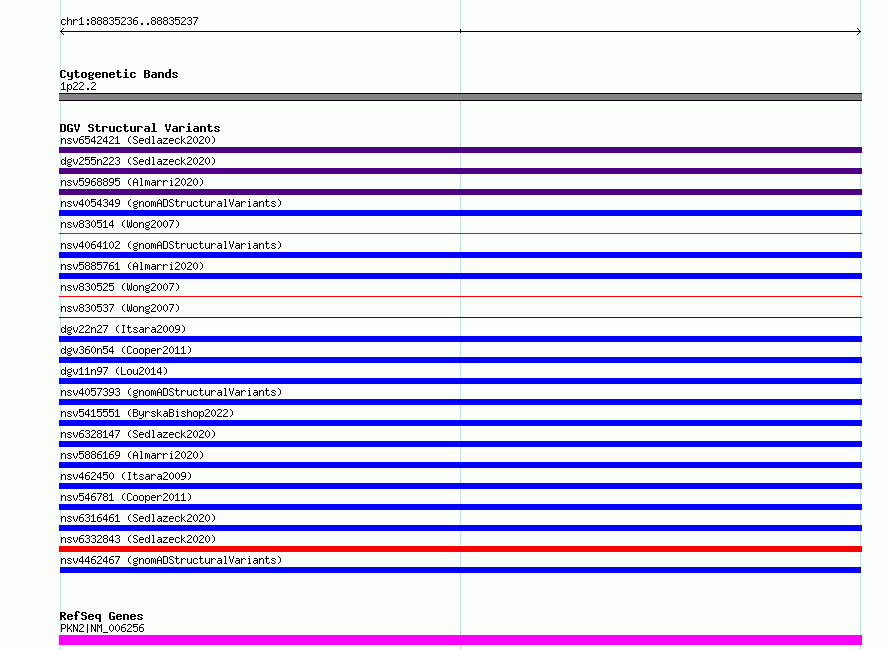Image resolution: width=890 pixels, height=650 pixels.
Task: Click the magenta PKN2 gene bar
Action: (460, 640)
